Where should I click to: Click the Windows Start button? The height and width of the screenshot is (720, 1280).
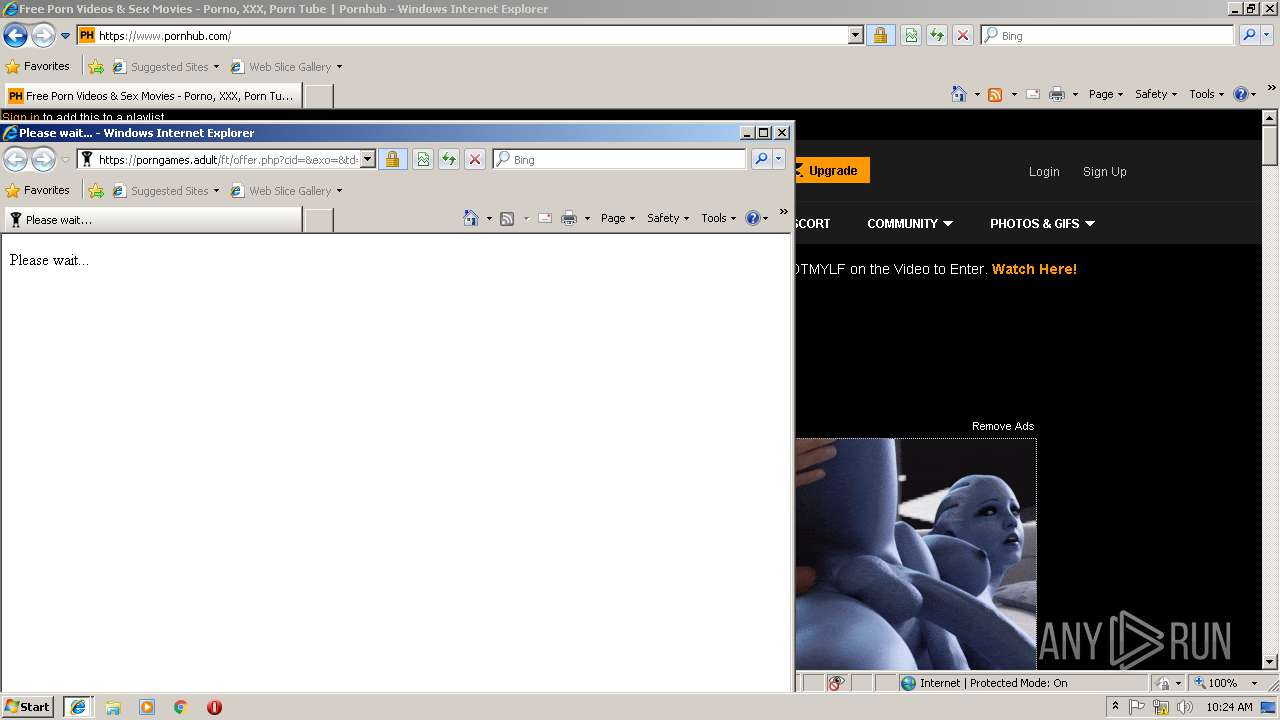pos(28,707)
